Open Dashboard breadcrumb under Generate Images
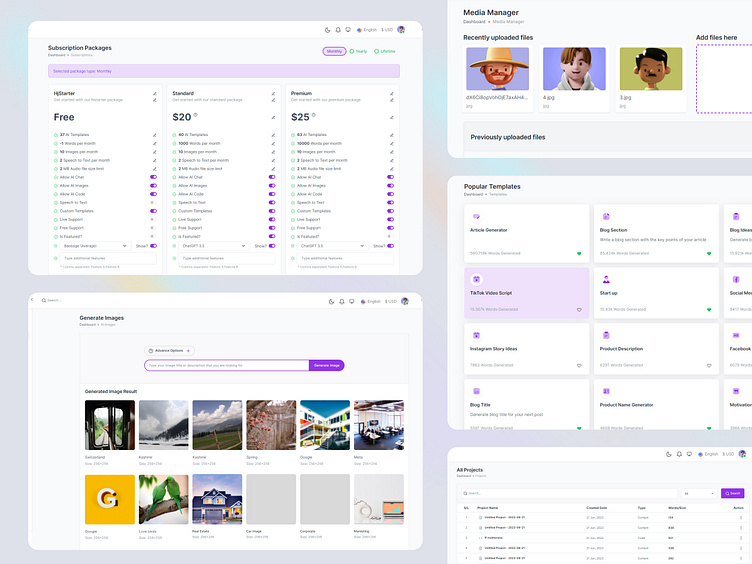 coord(88,325)
